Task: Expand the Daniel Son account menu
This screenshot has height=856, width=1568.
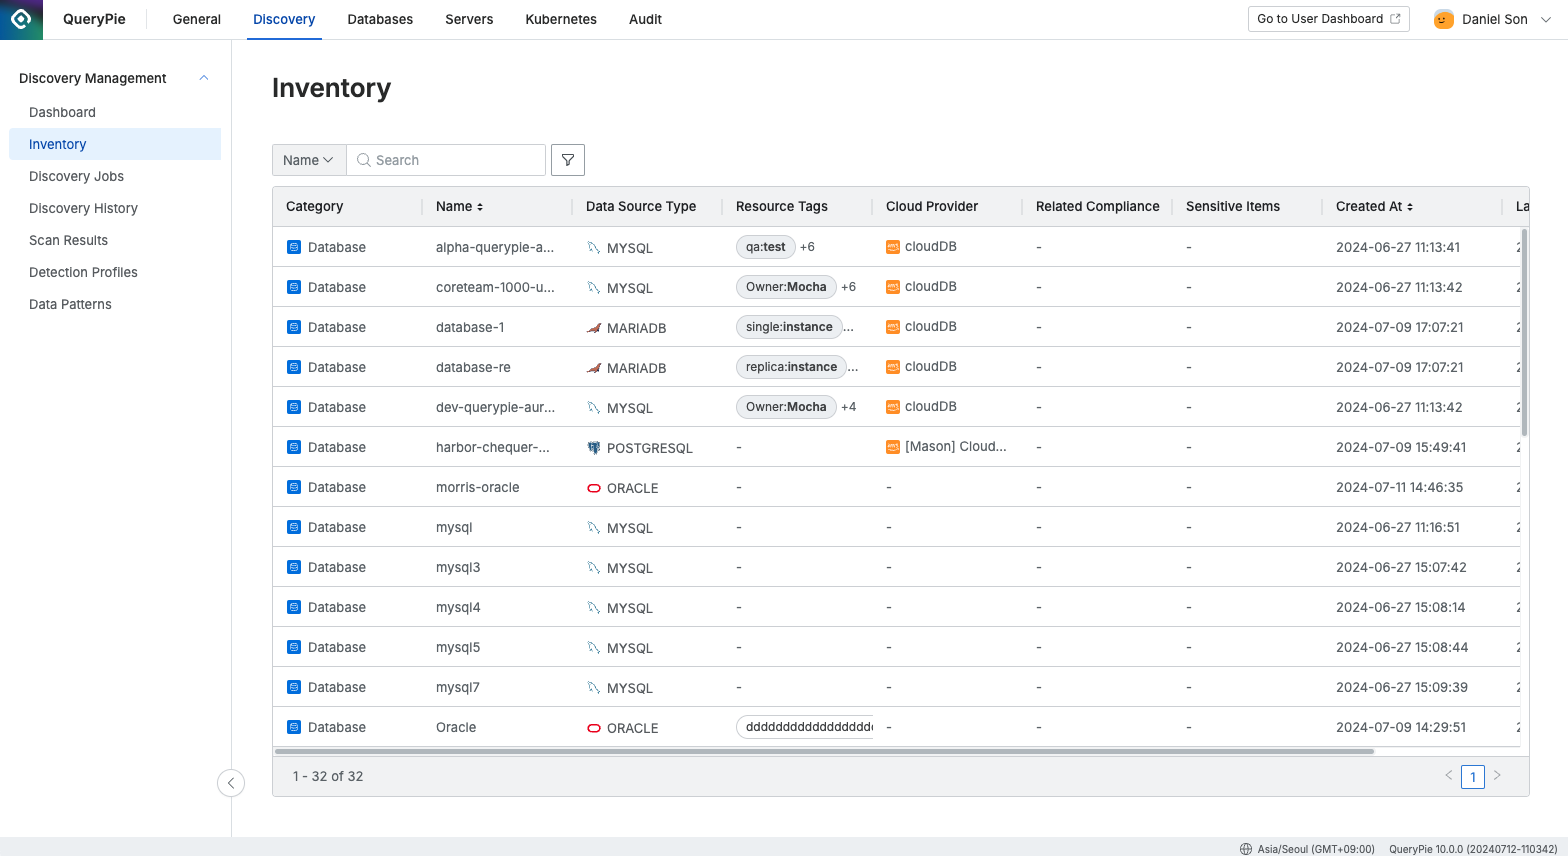Action: tap(1546, 19)
